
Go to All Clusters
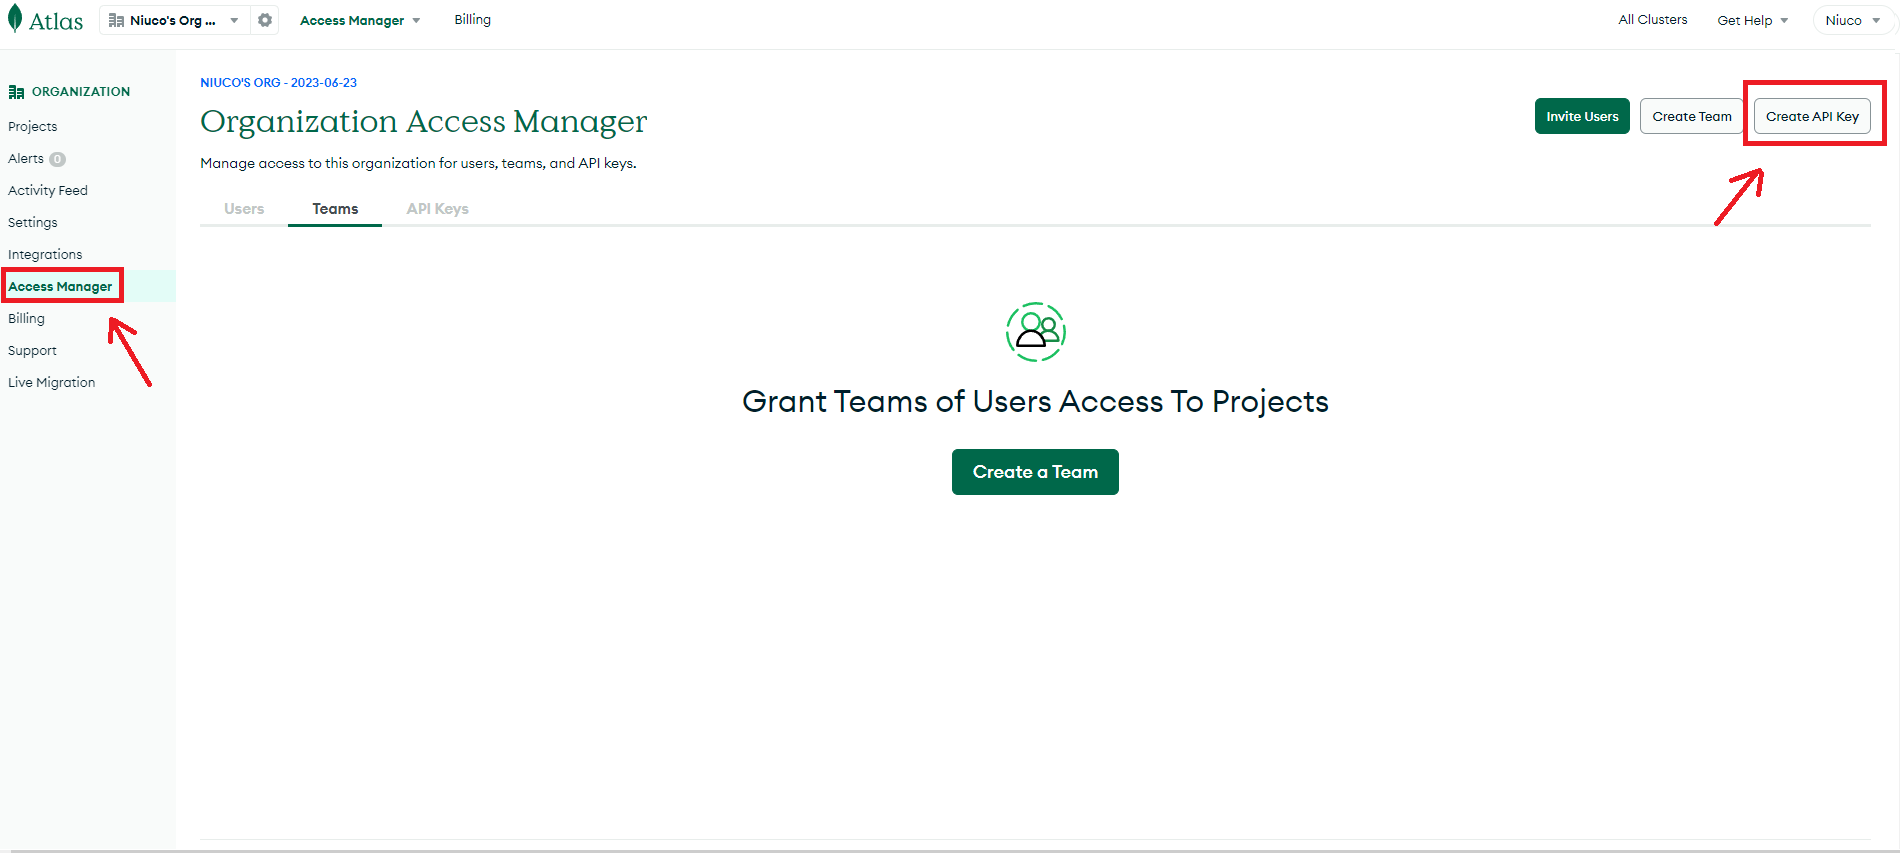(x=1652, y=19)
